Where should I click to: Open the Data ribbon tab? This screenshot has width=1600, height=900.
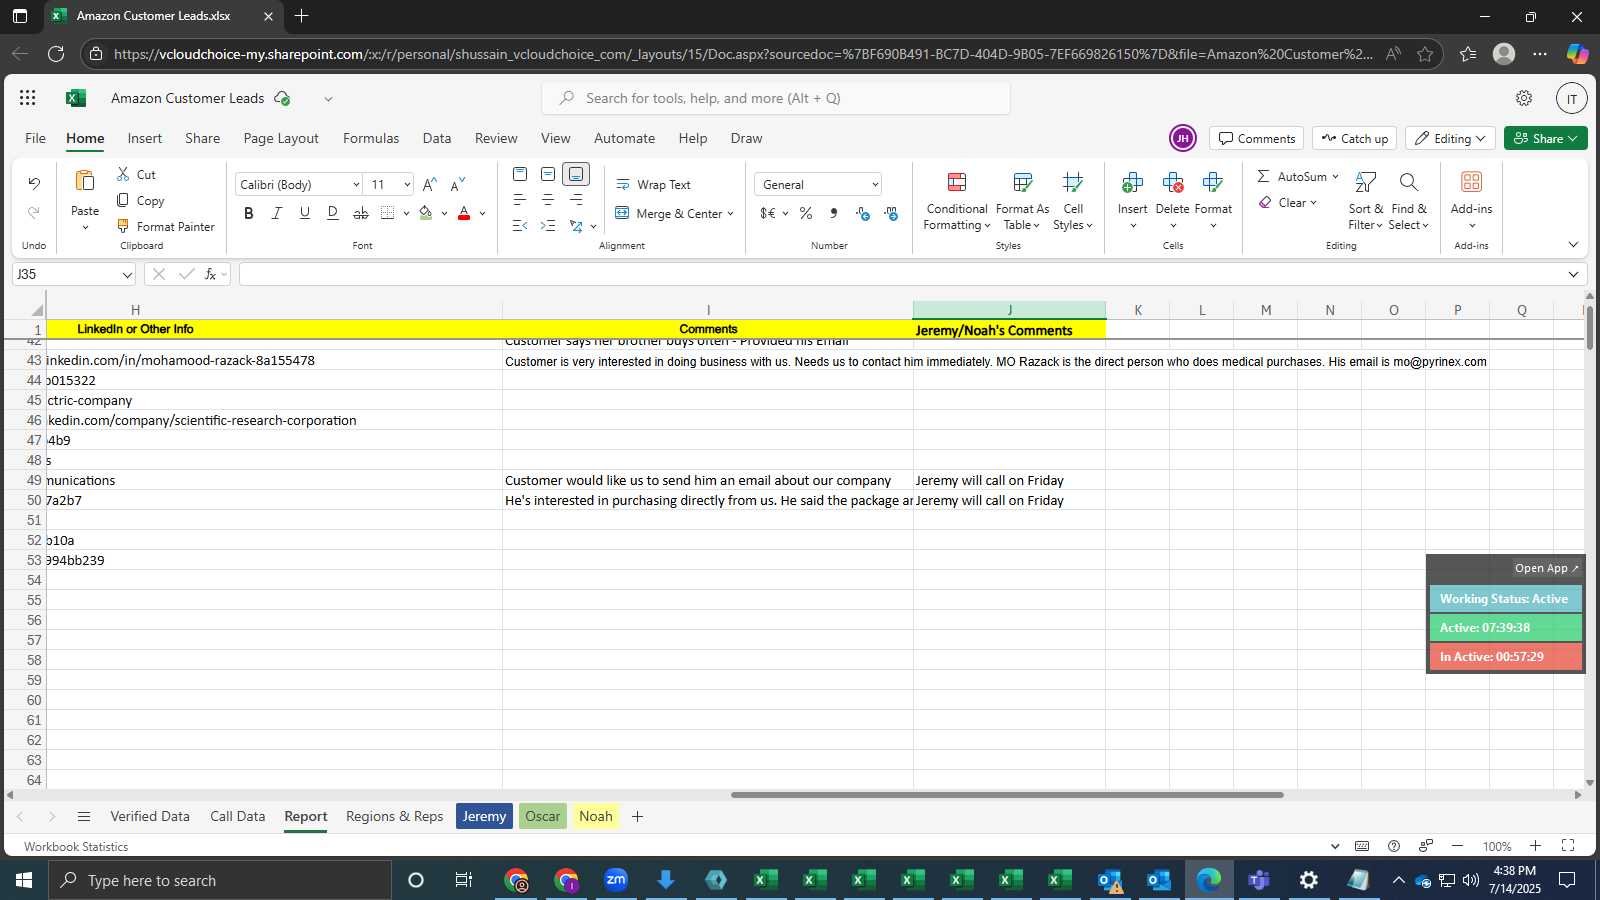click(437, 139)
